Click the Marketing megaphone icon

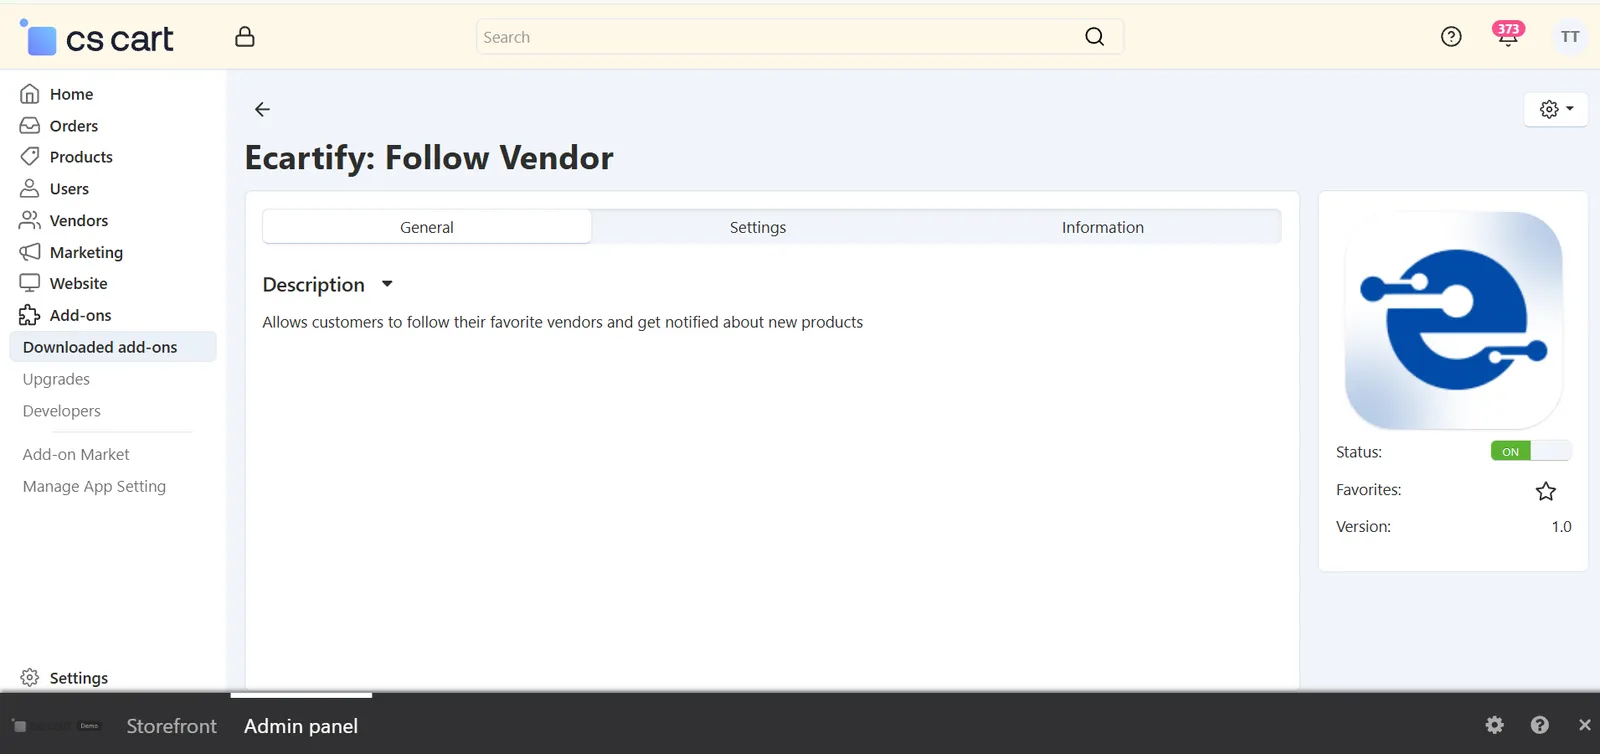click(30, 252)
